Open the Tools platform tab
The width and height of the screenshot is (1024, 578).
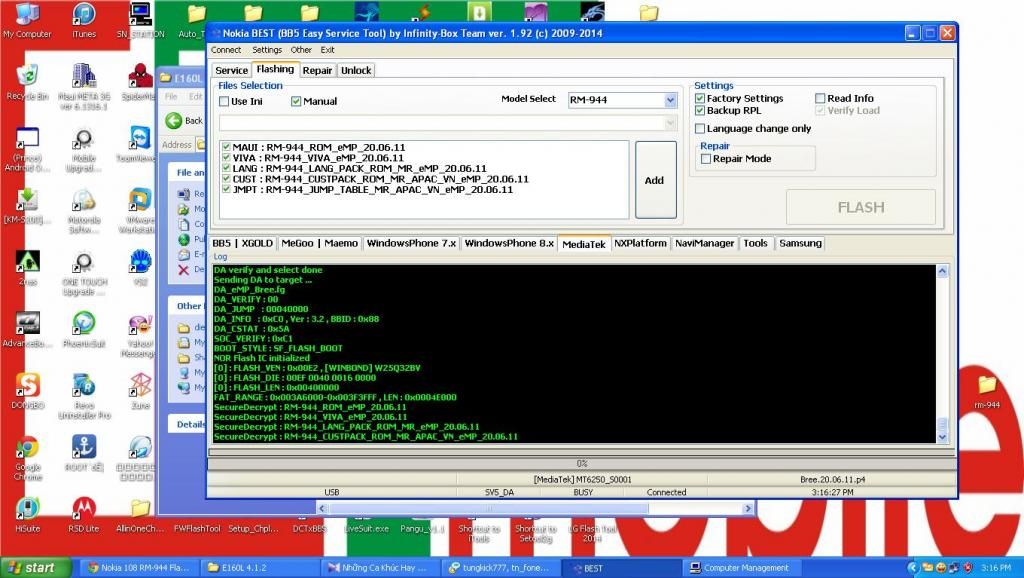coord(756,244)
